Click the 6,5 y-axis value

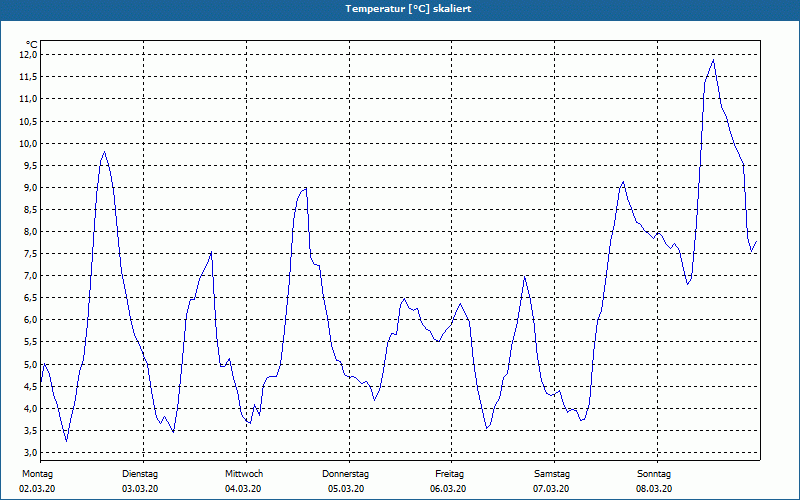tap(30, 297)
